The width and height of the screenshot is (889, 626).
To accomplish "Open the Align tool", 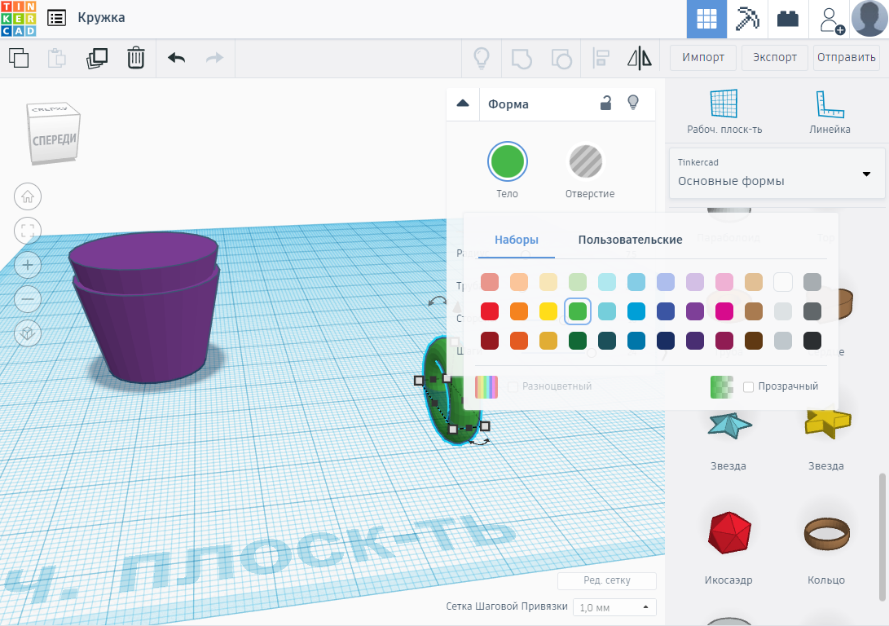I will [x=602, y=58].
